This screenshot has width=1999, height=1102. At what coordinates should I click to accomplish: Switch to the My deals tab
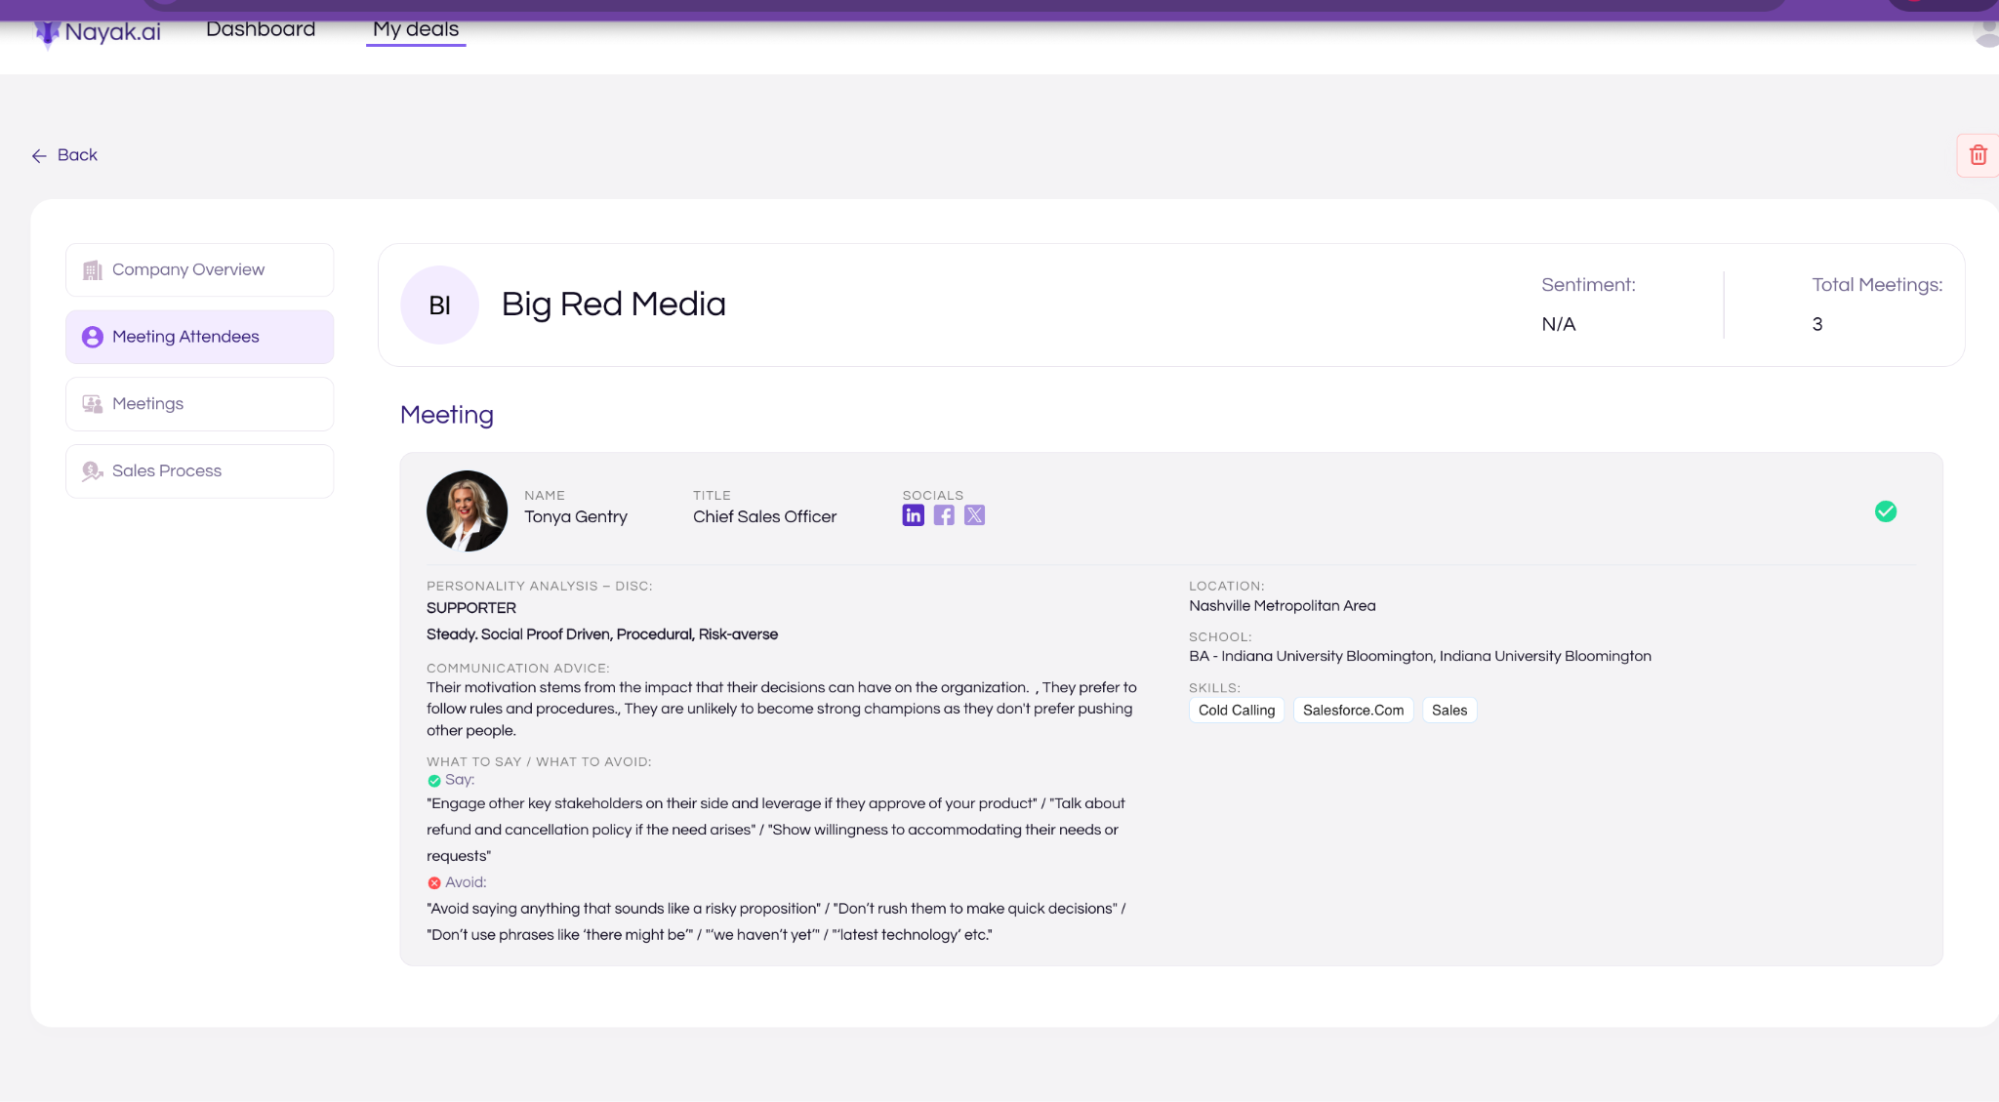tap(415, 29)
